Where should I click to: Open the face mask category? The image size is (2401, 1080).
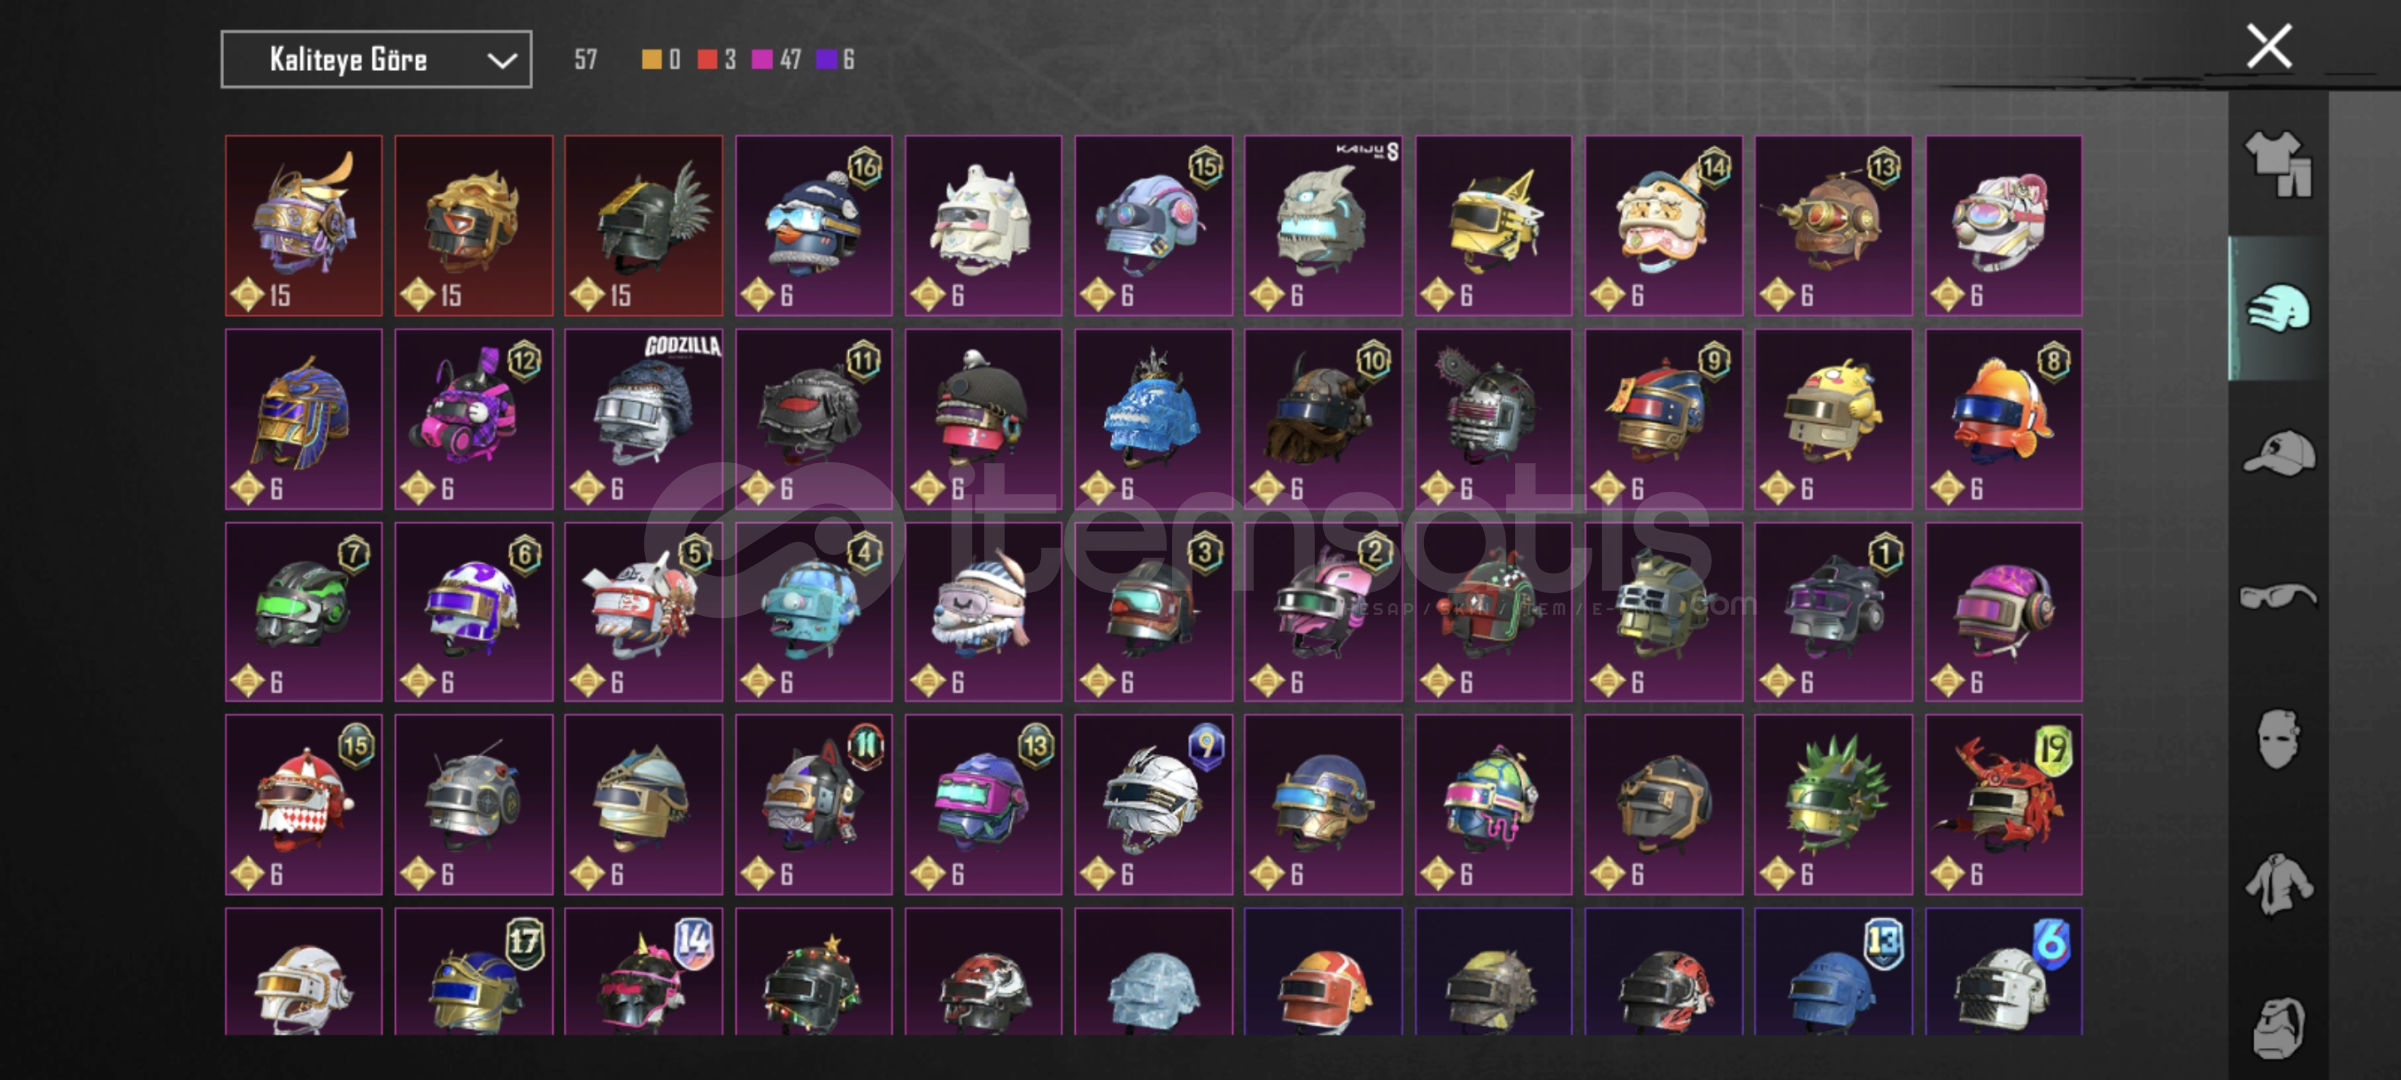[2278, 740]
